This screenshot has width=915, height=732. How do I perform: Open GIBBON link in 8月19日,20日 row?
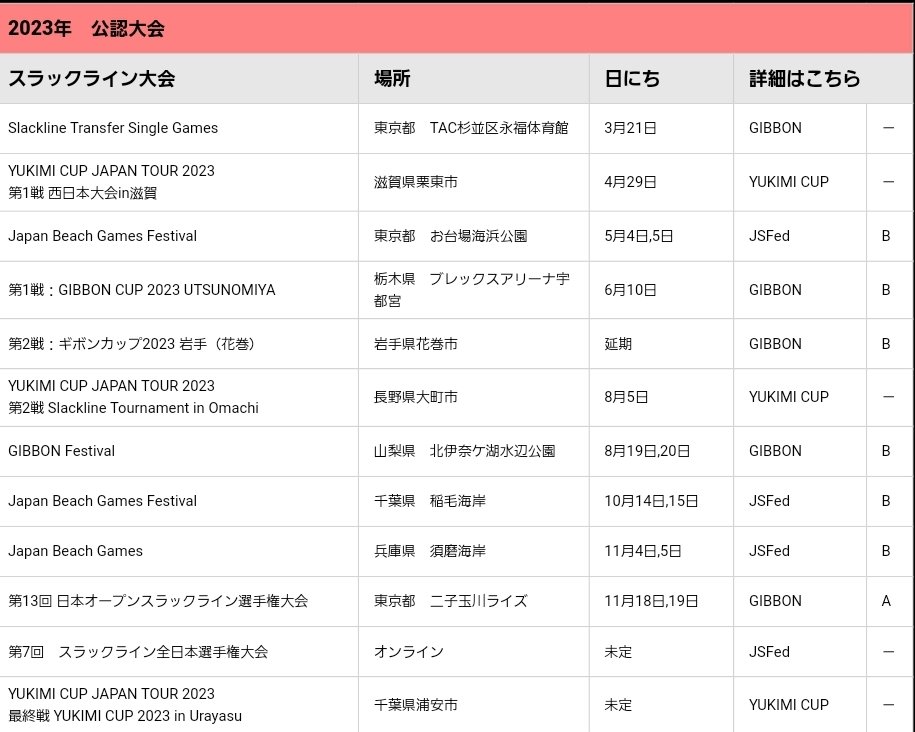point(775,451)
